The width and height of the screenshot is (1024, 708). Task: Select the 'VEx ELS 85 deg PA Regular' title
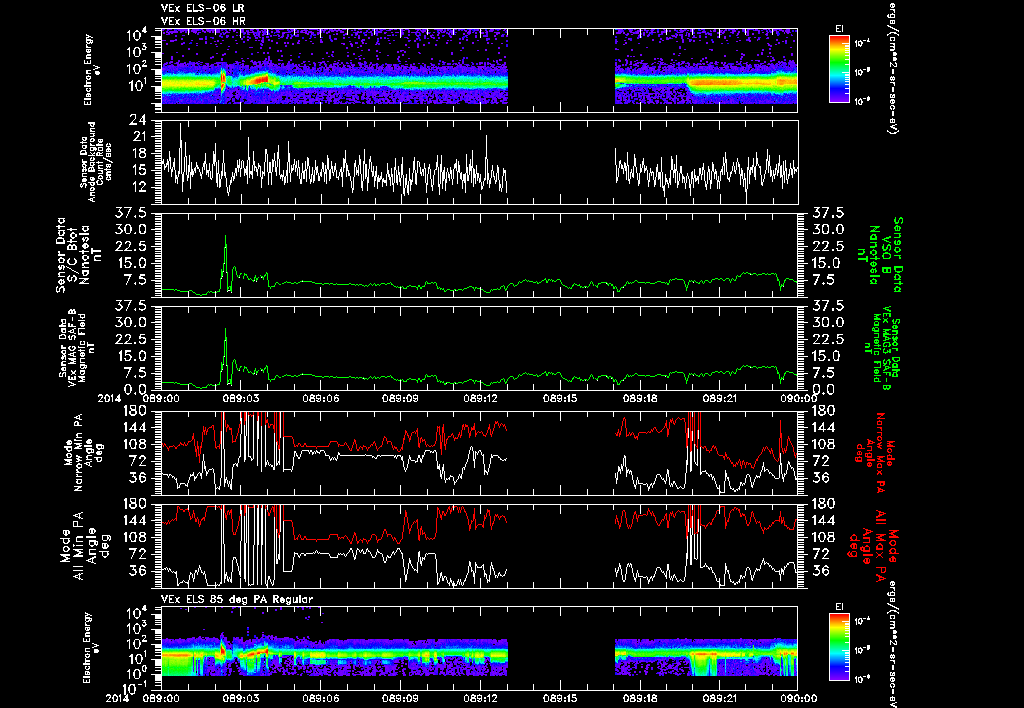(237, 599)
